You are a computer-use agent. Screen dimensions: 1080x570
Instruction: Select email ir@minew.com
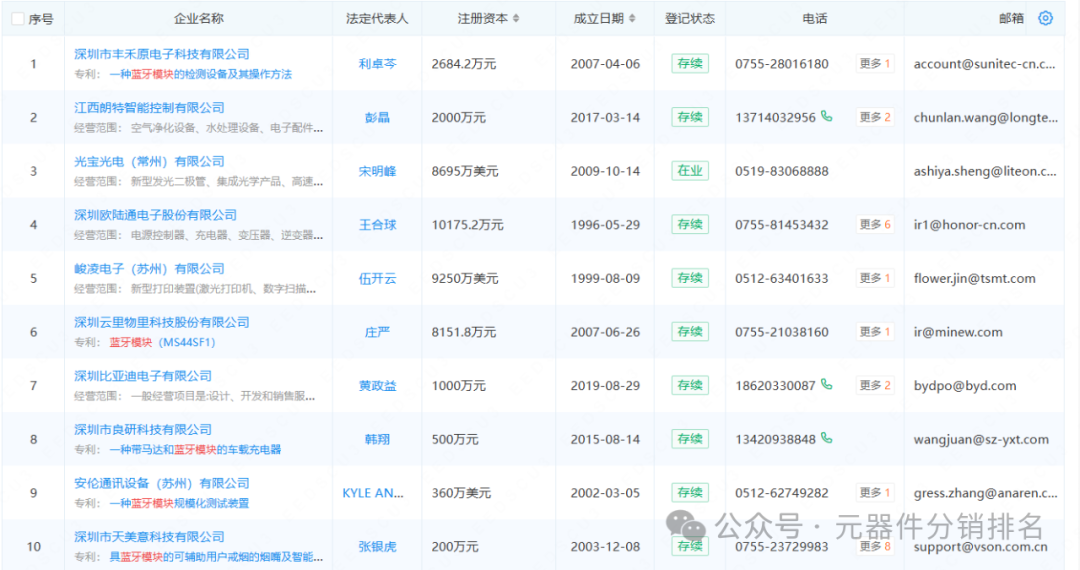957,332
